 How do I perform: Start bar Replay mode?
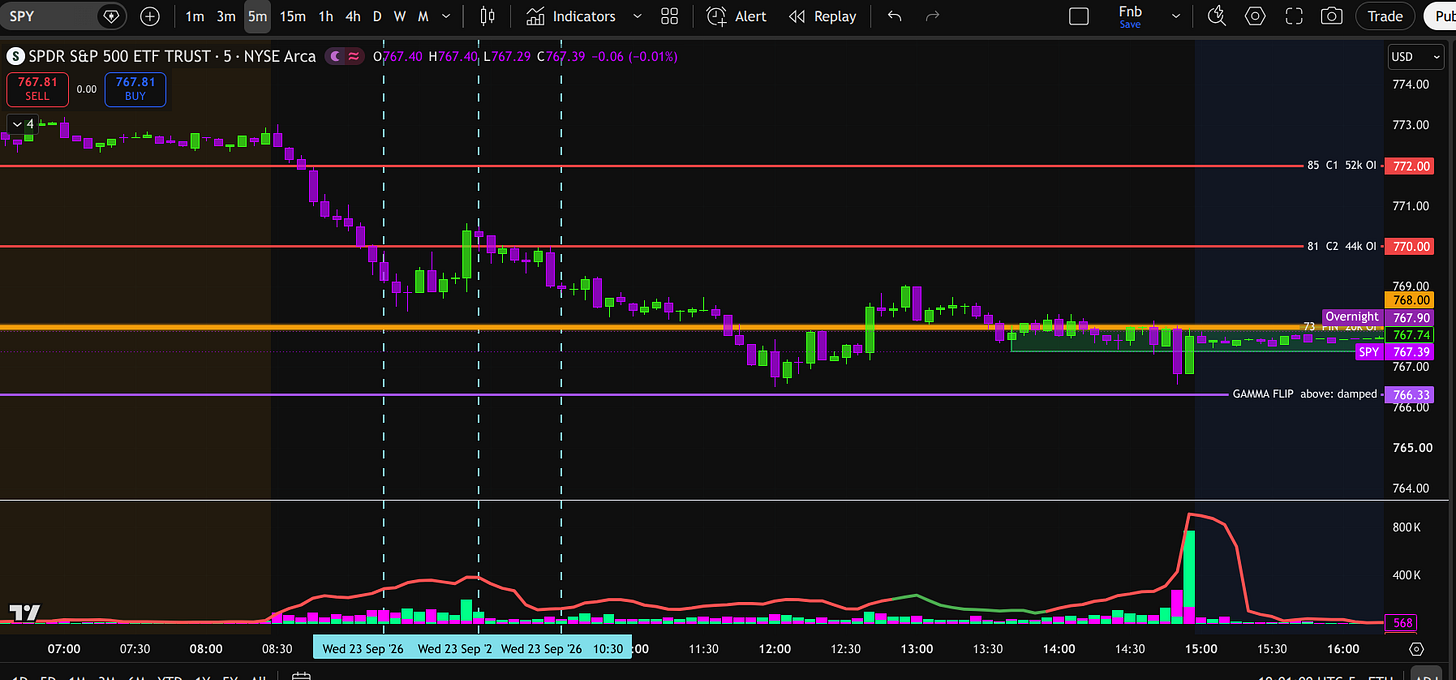click(822, 16)
